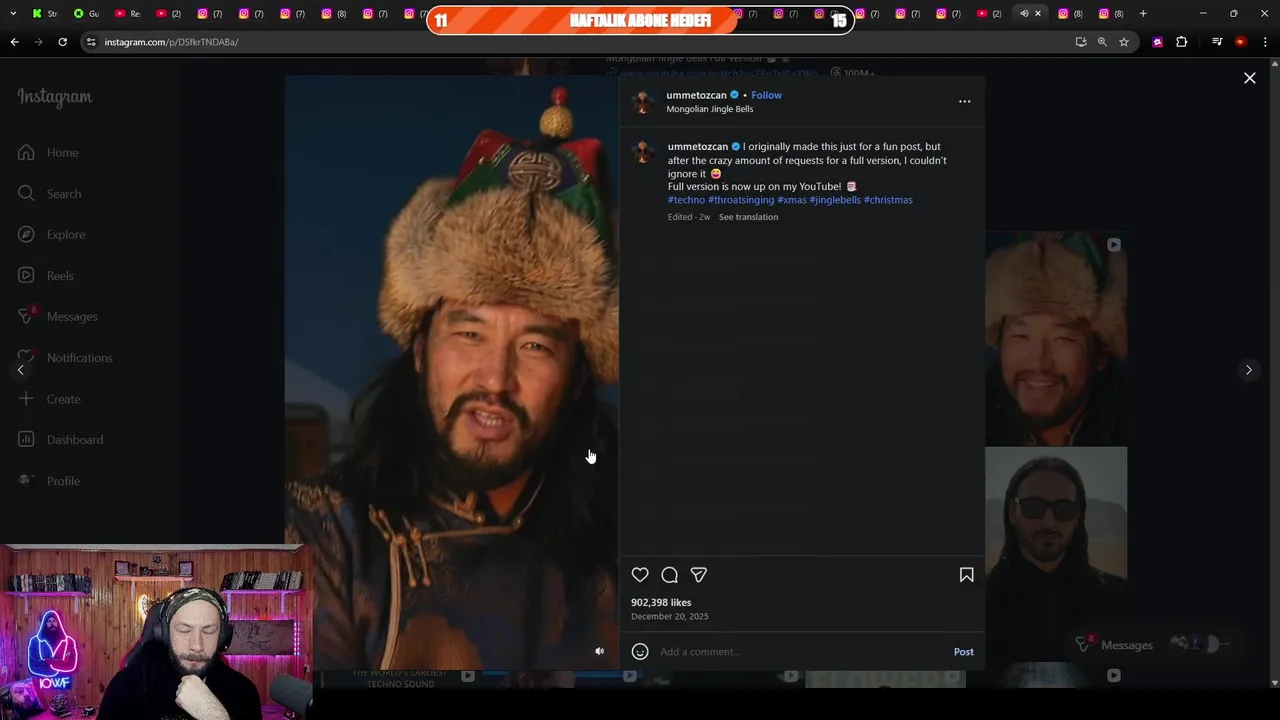This screenshot has width=1280, height=720.
Task: Open the #throatsinging hashtag
Action: (x=741, y=200)
